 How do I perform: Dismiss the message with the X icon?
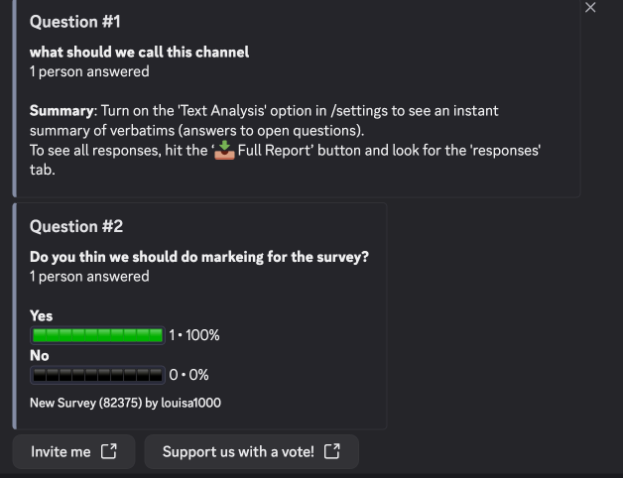tap(590, 8)
